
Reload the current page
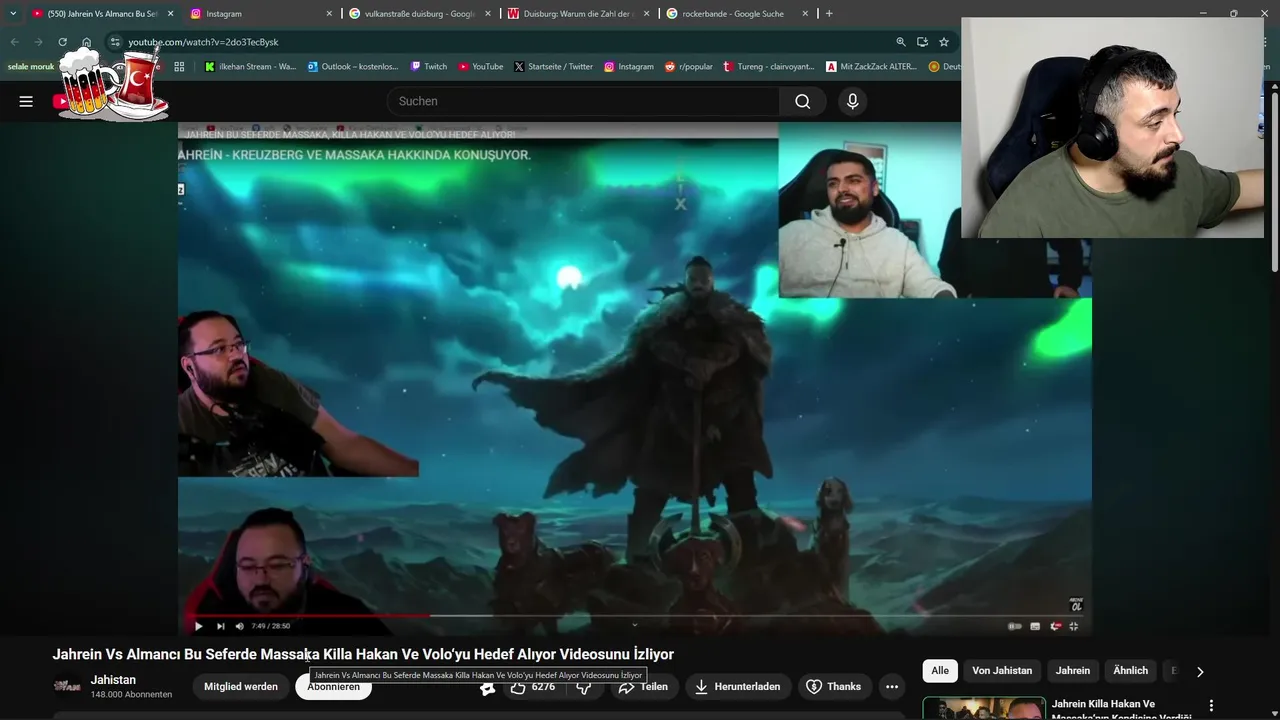[62, 42]
